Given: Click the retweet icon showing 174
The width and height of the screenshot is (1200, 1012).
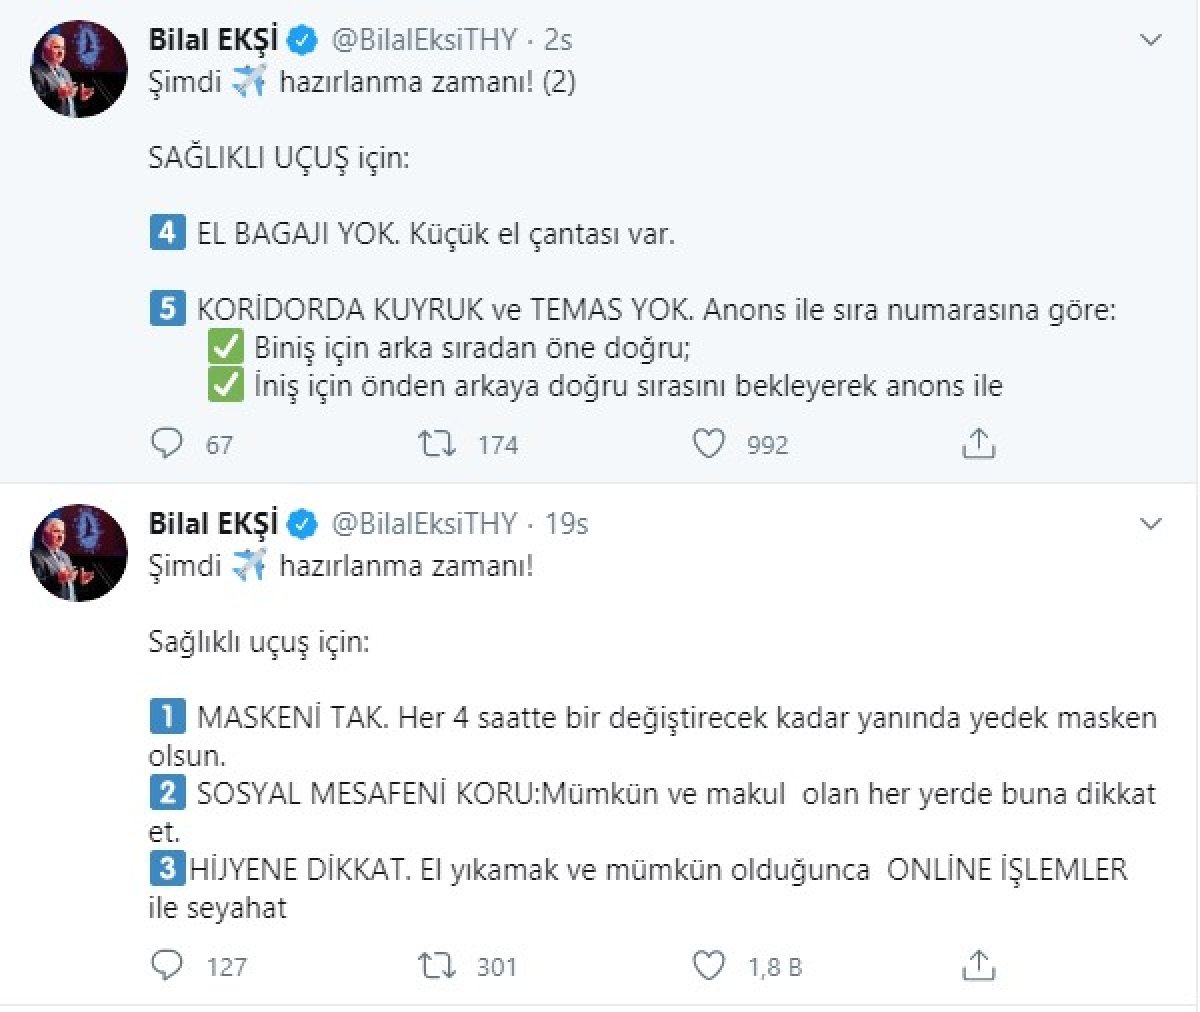Looking at the screenshot, I should click(x=437, y=442).
